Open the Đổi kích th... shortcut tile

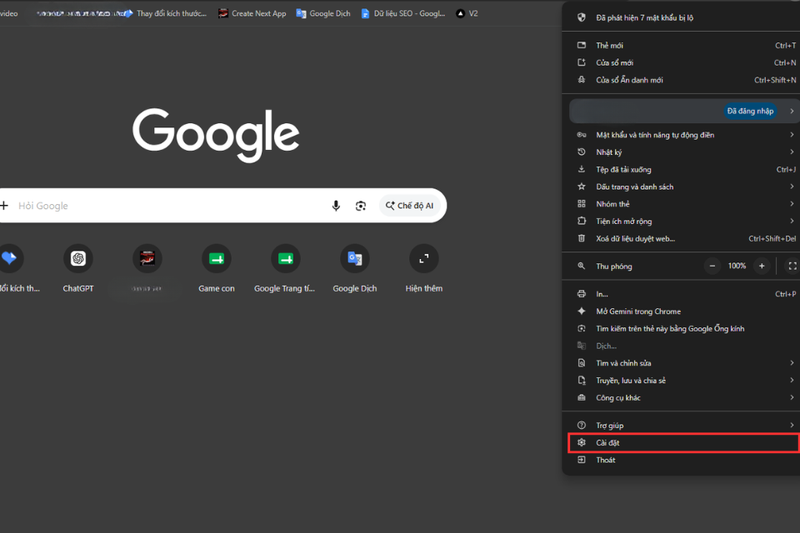click(x=9, y=259)
